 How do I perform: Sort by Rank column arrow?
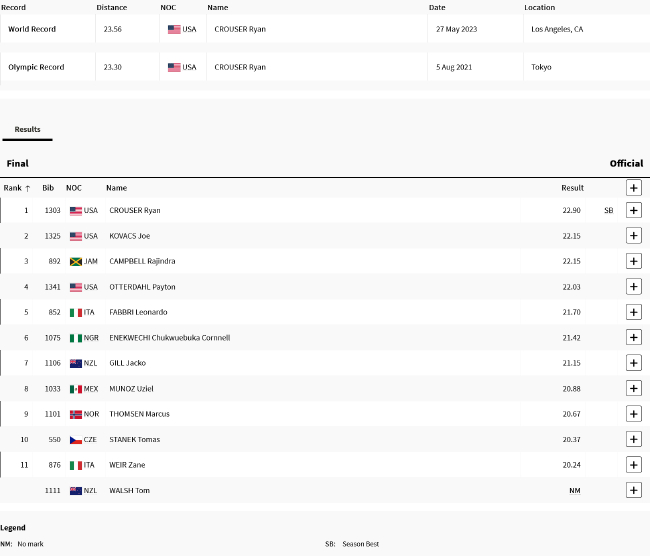pos(27,188)
